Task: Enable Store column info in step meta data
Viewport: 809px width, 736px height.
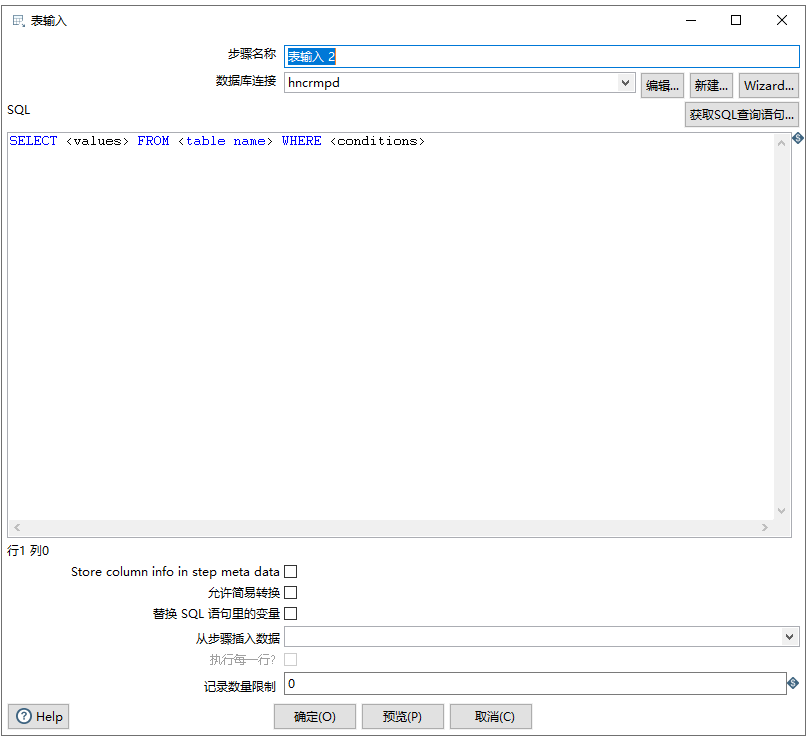Action: pos(290,571)
